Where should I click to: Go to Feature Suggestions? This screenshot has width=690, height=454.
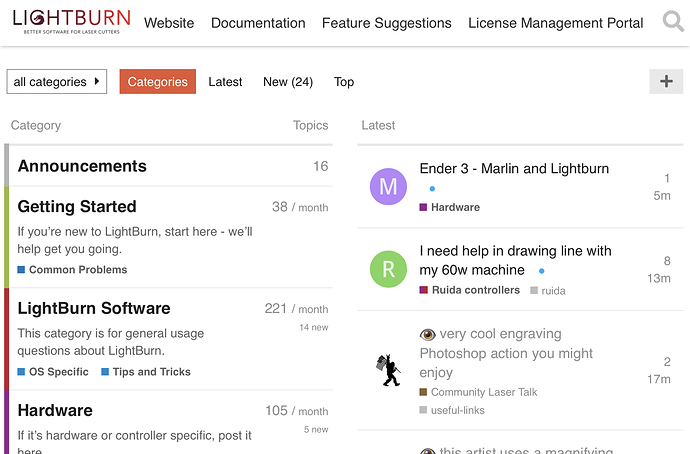pos(386,23)
